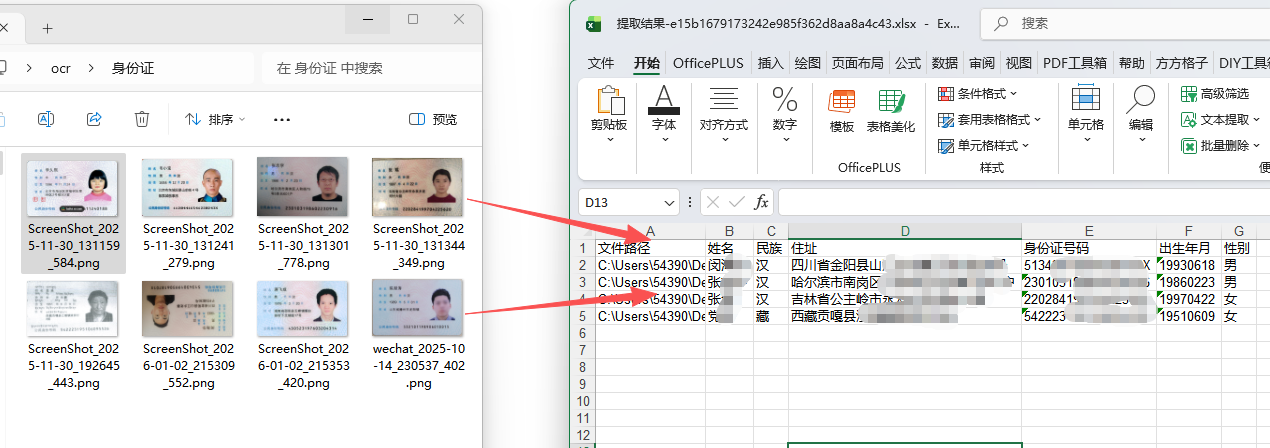Switch to the 视图 ribbon tab
1270x448 pixels.
(x=1018, y=63)
